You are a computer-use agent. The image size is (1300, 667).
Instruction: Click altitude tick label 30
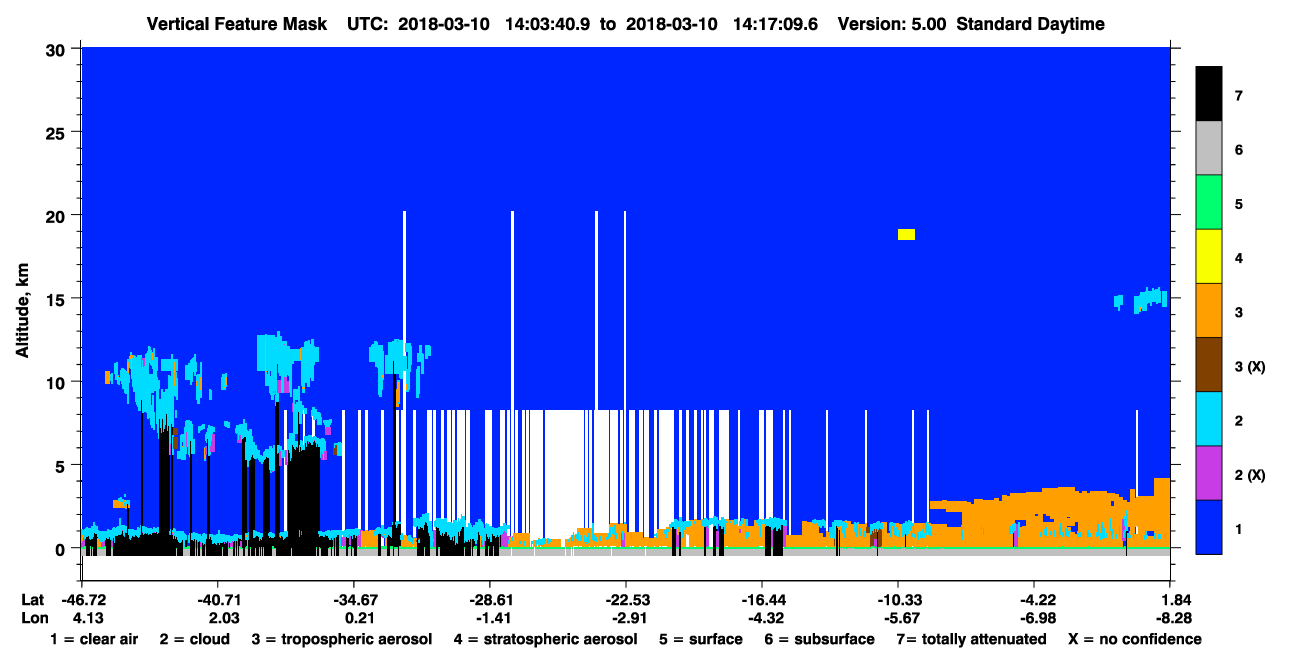pos(58,49)
